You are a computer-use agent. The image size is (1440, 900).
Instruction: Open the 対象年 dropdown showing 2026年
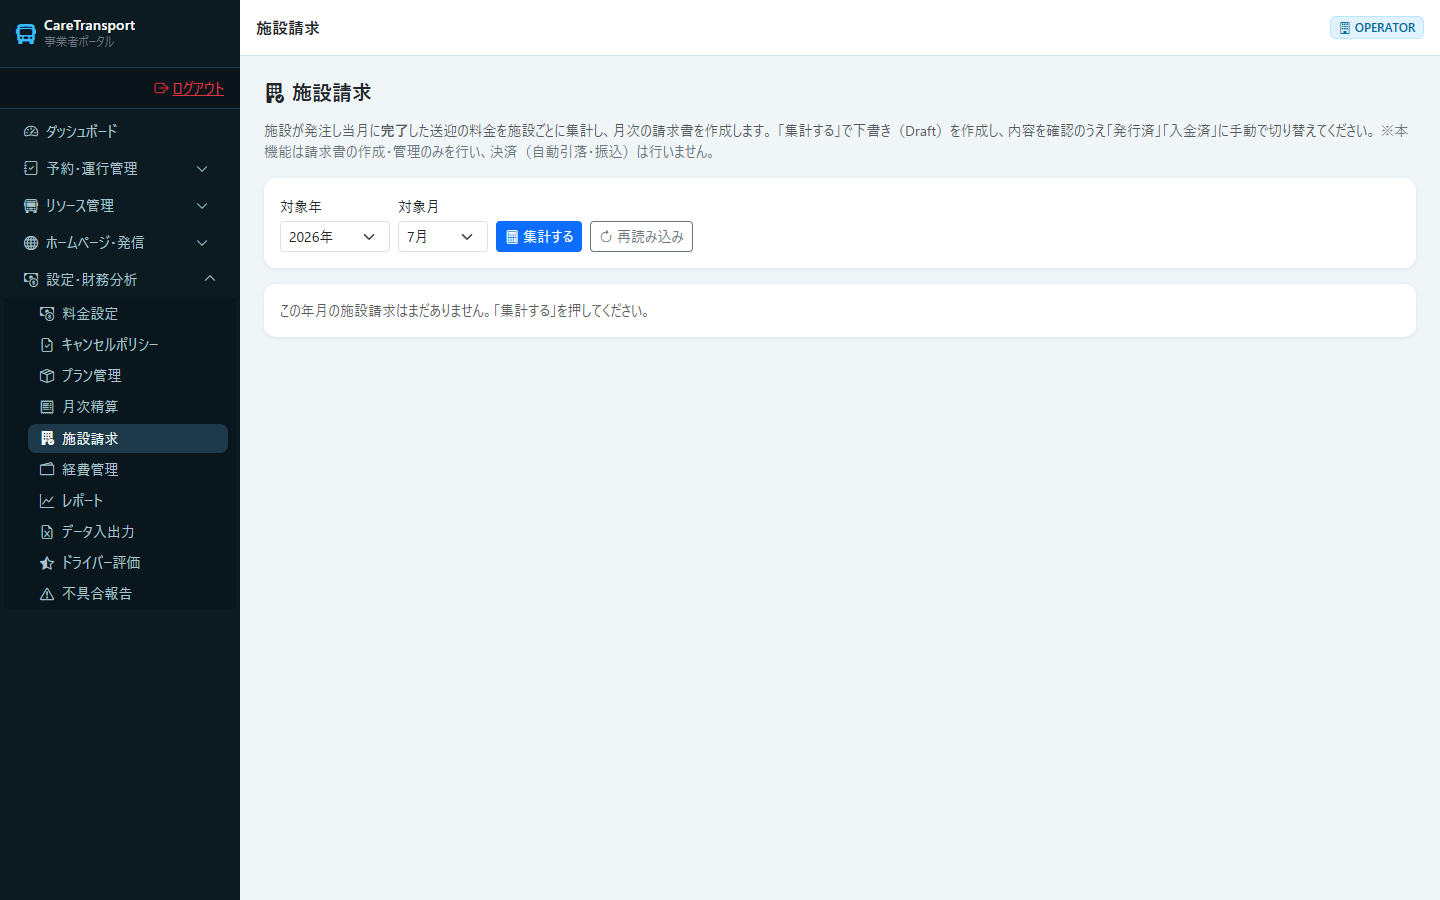click(x=335, y=236)
